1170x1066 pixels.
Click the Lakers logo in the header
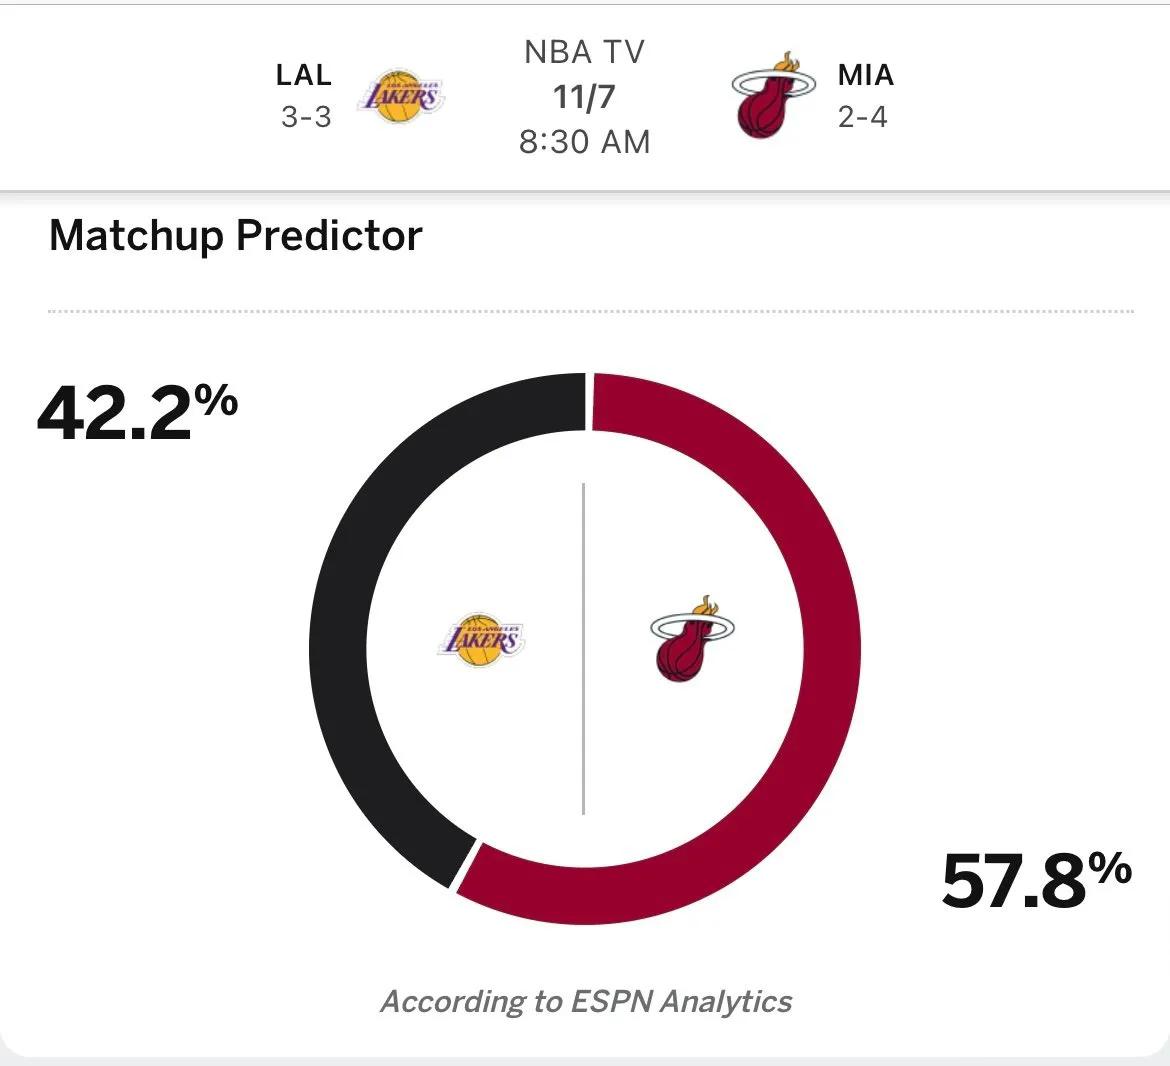(401, 96)
